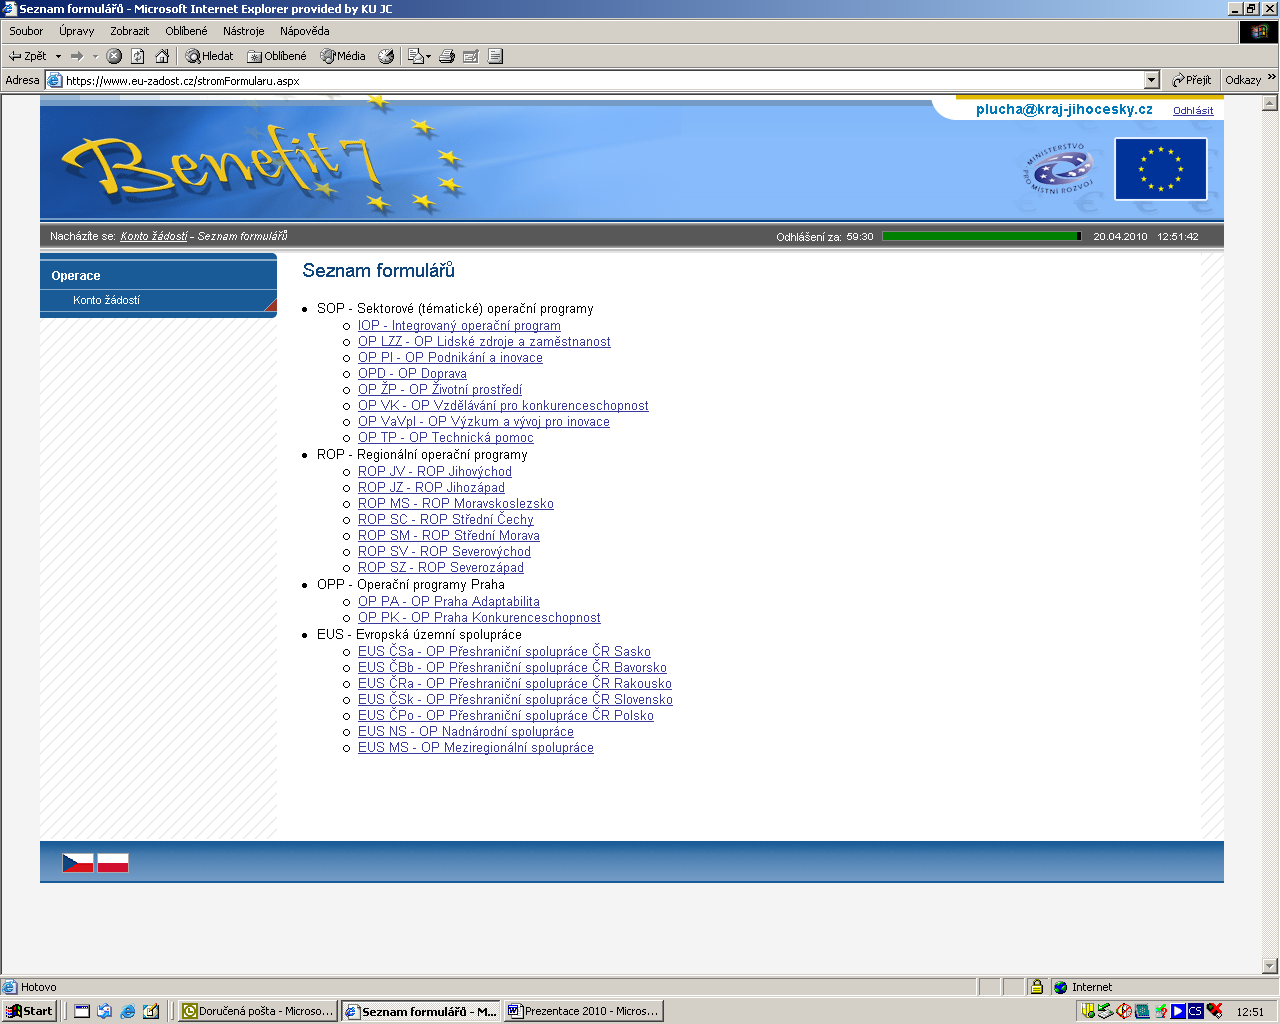Click the Zpět back button
The height and width of the screenshot is (1024, 1280).
tap(28, 56)
